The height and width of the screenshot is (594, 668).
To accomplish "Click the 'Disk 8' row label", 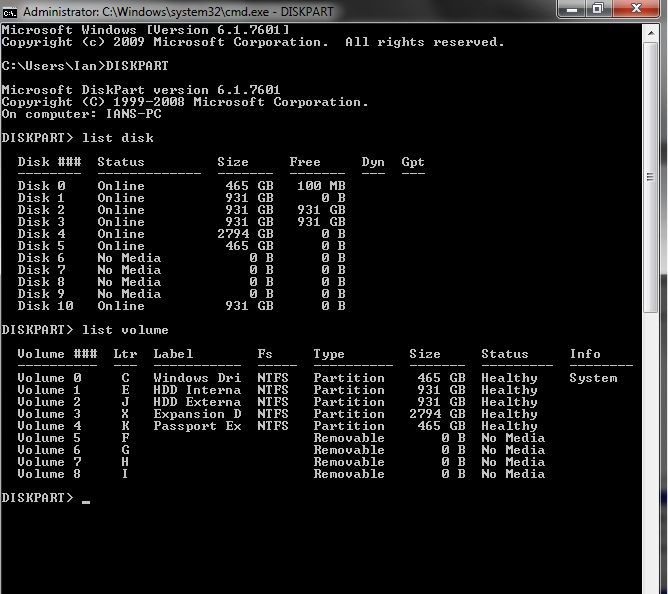I will click(x=41, y=282).
